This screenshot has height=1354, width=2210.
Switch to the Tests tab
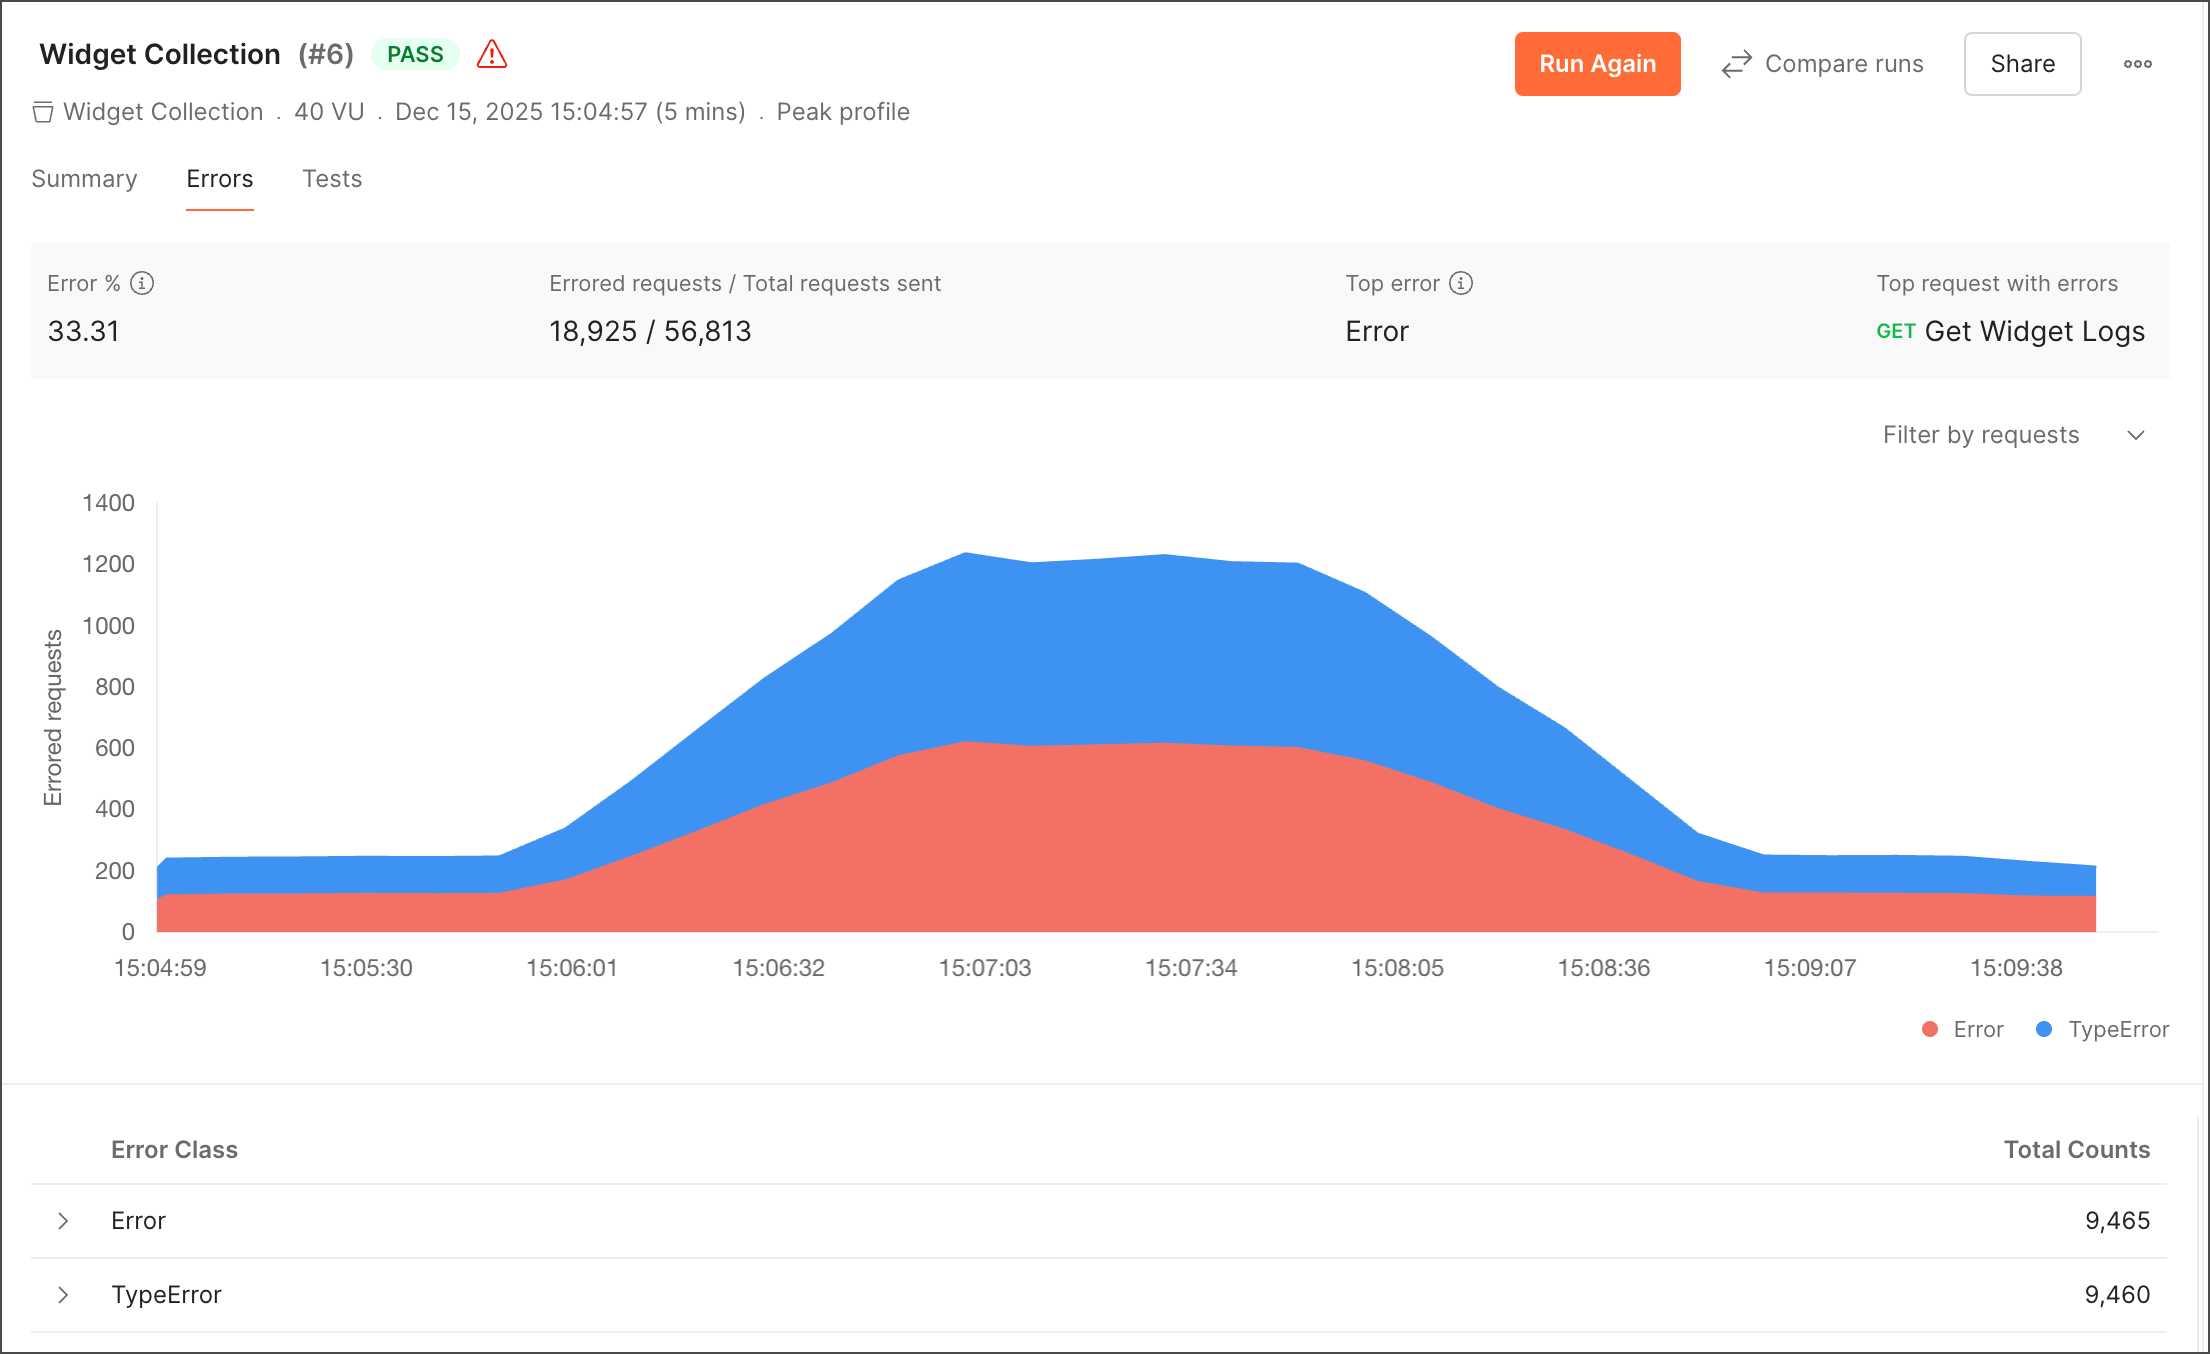(x=331, y=179)
